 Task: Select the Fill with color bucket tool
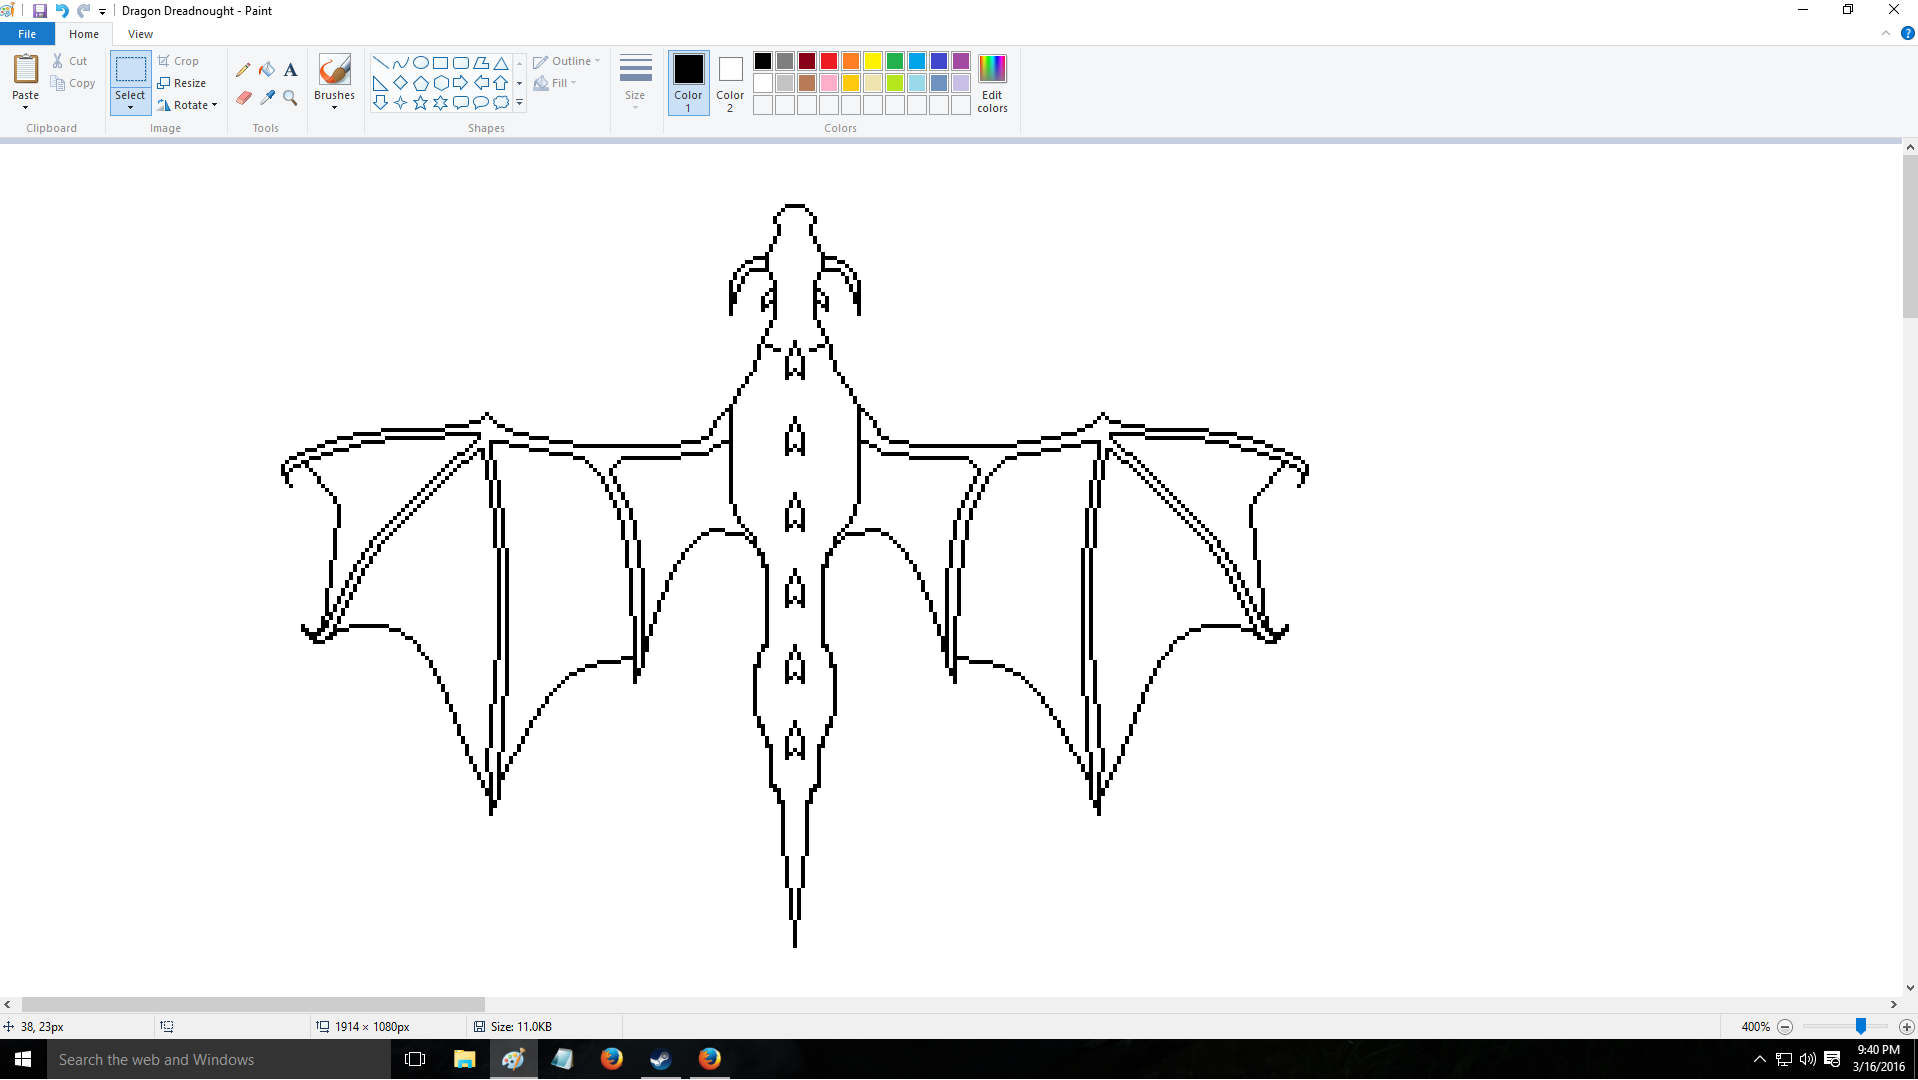click(267, 70)
